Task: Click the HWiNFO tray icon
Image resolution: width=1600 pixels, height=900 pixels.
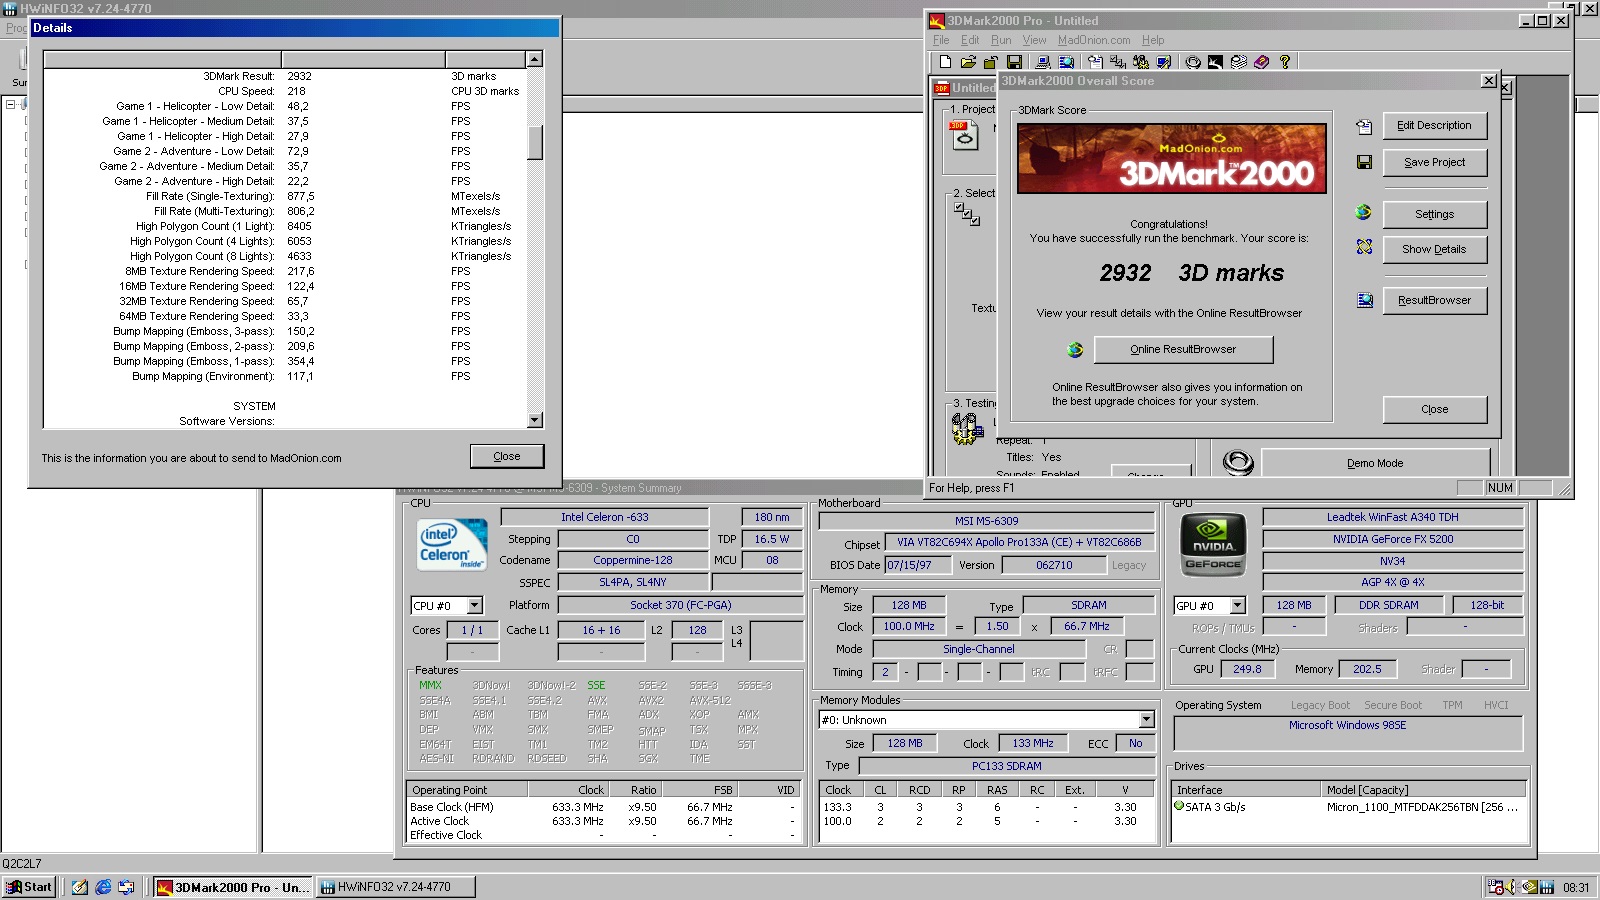Action: click(x=1547, y=887)
